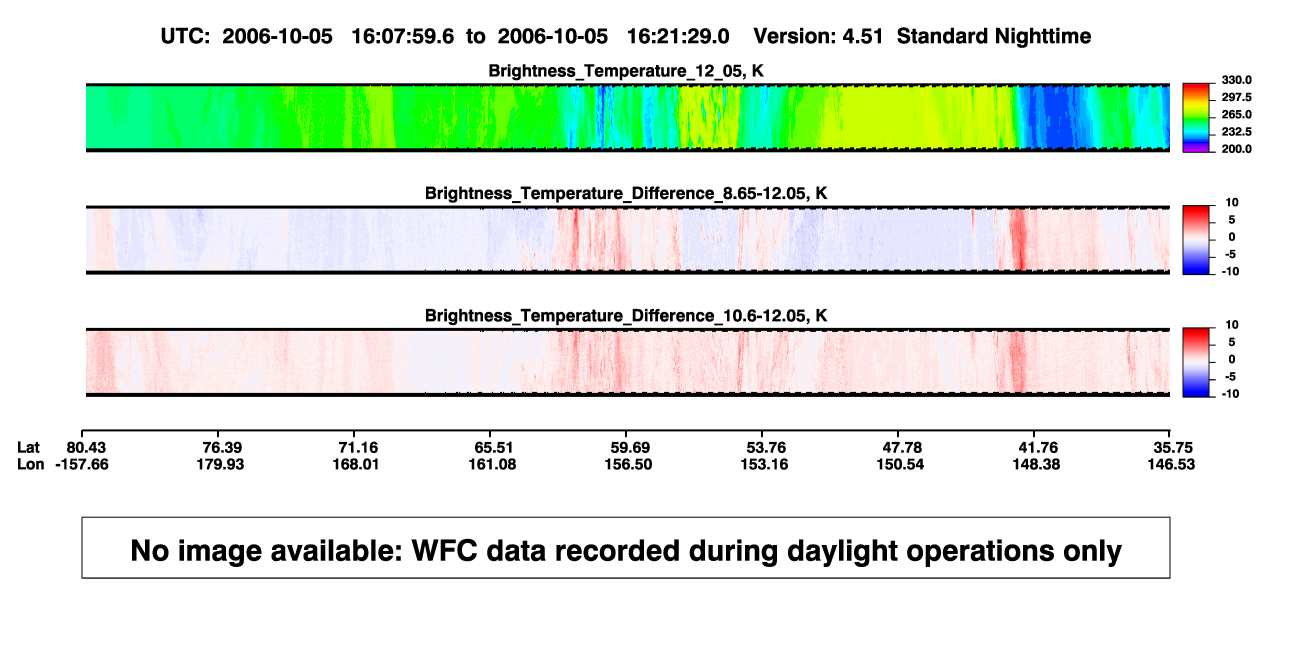Click latitude value 65.51

(493, 446)
